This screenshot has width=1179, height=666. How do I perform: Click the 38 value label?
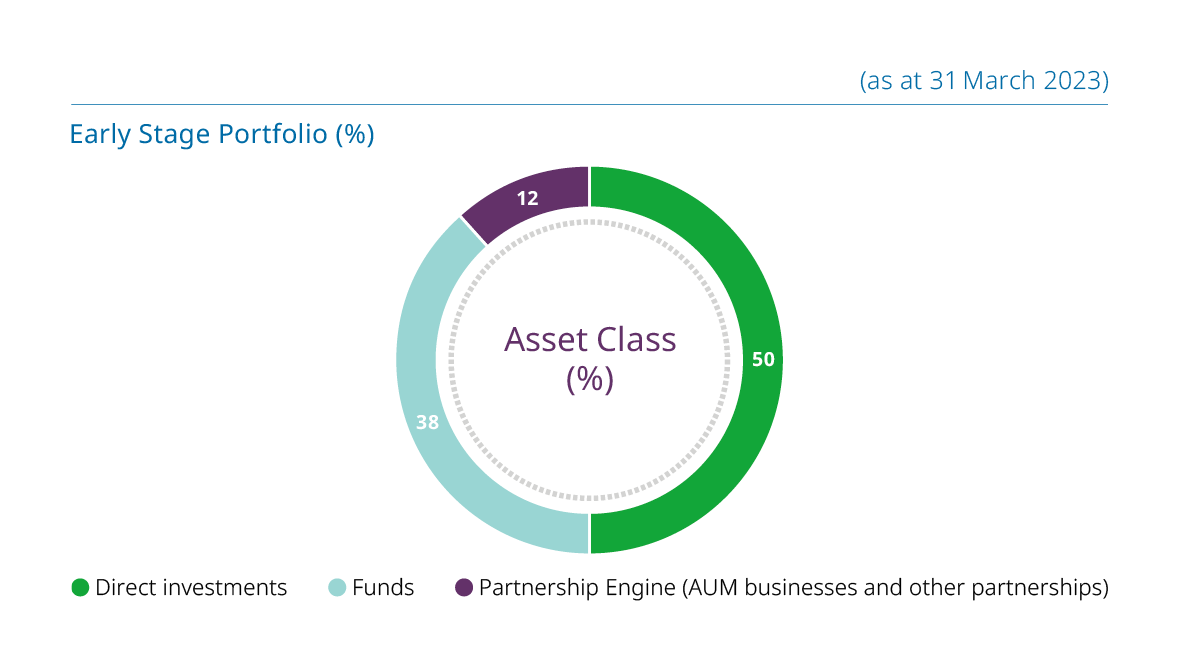[x=427, y=422]
